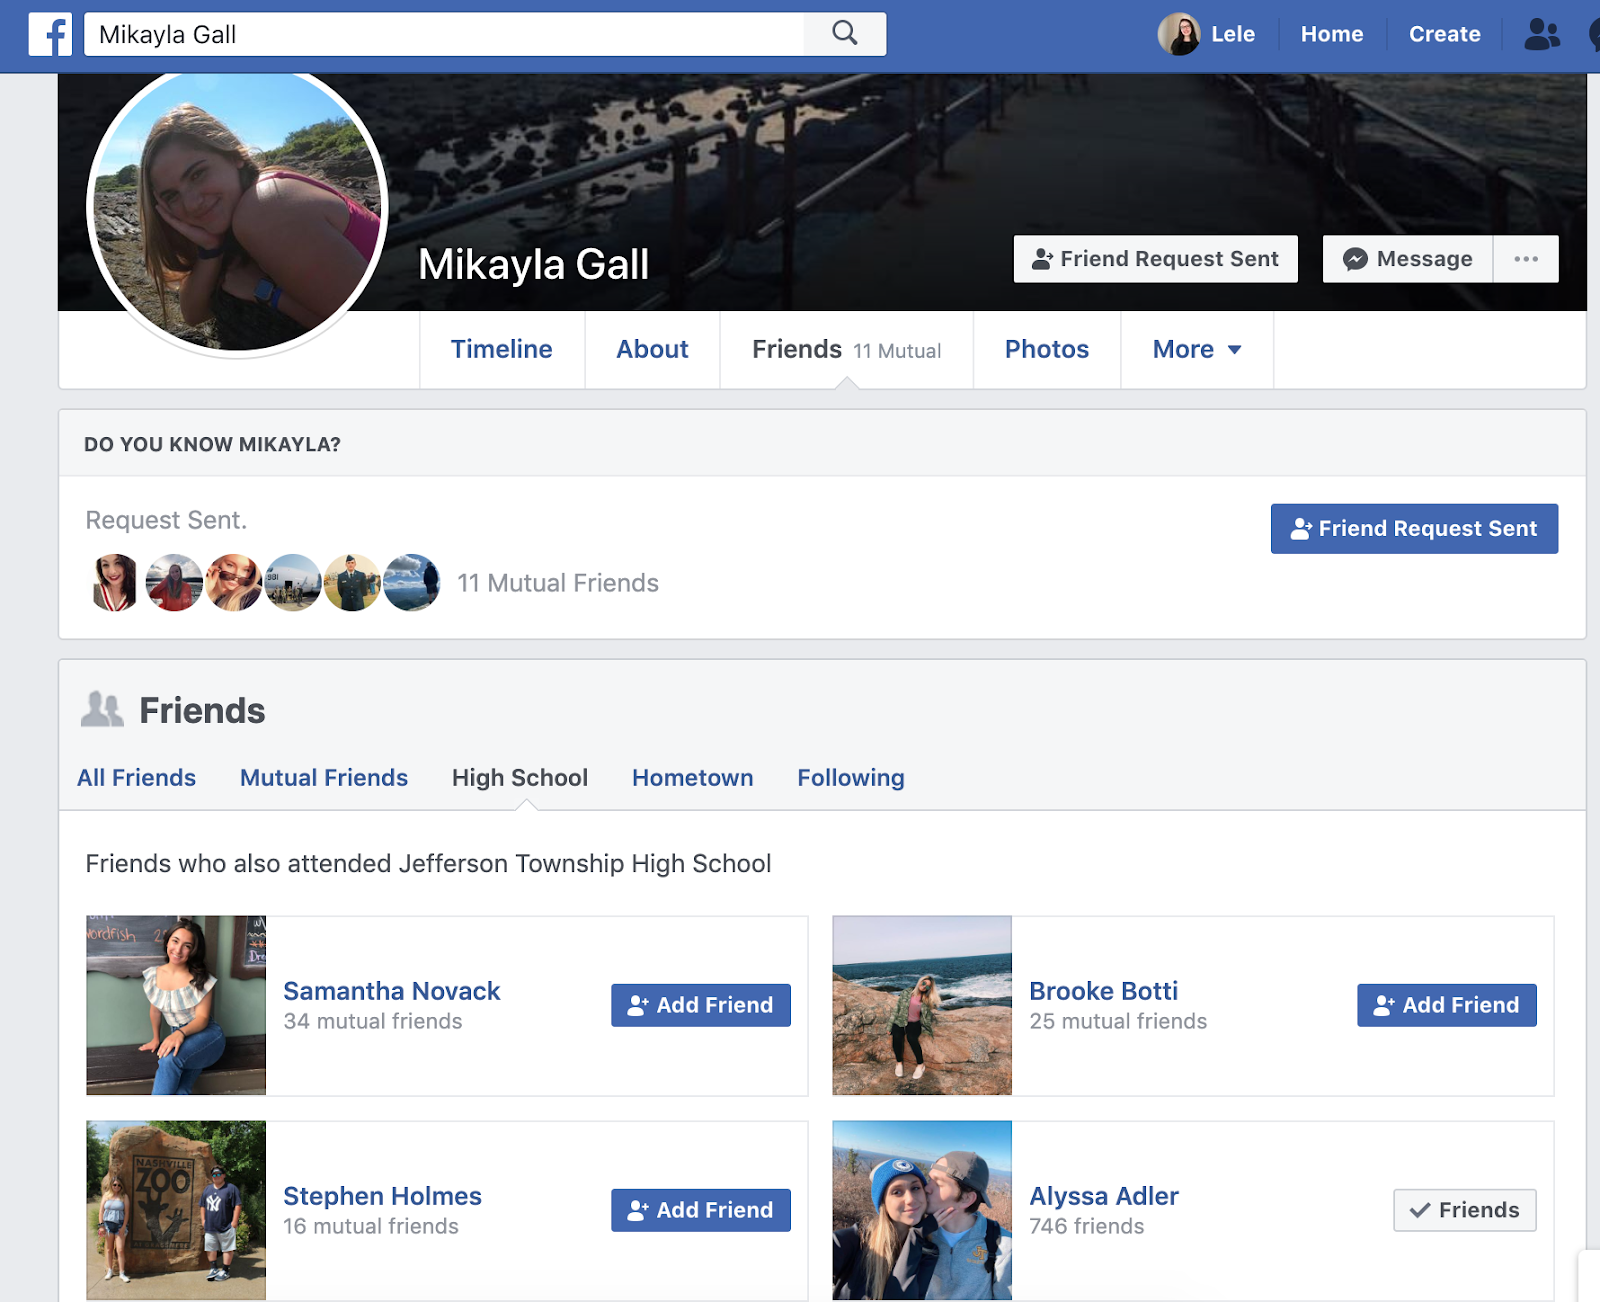This screenshot has height=1302, width=1600.
Task: Switch to Mutual Friends filter
Action: pos(324,778)
